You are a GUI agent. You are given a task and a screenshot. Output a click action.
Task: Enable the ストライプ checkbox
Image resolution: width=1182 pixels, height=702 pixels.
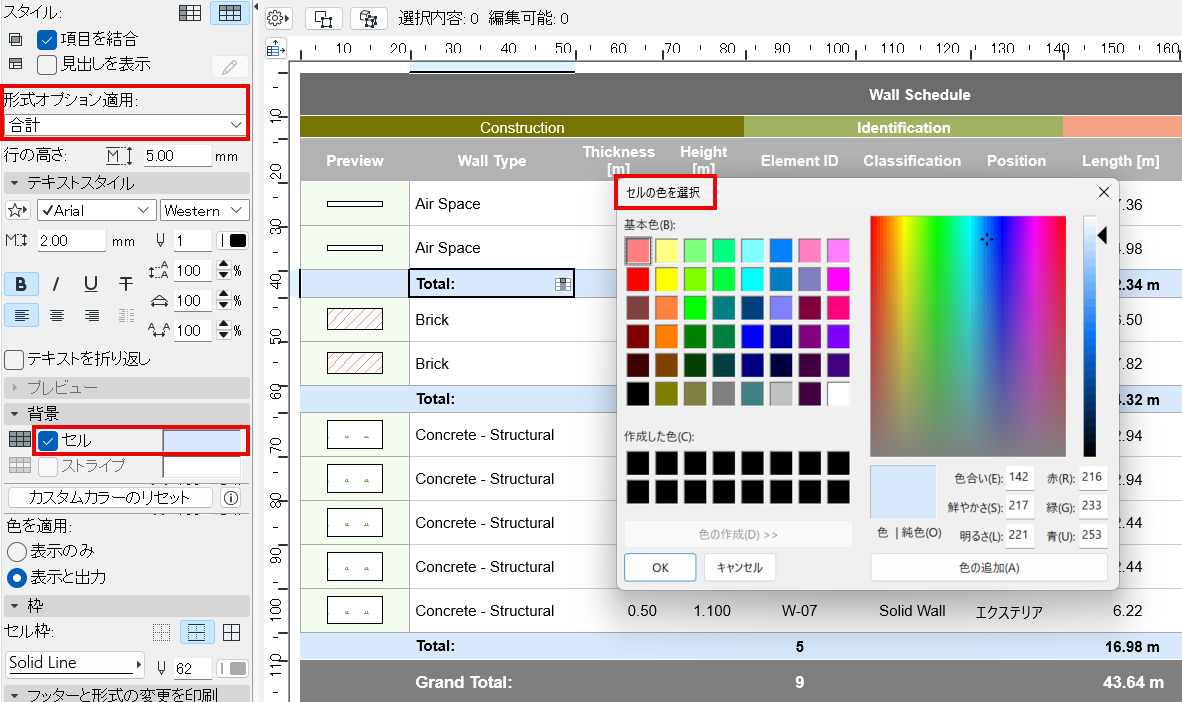pyautogui.click(x=47, y=466)
